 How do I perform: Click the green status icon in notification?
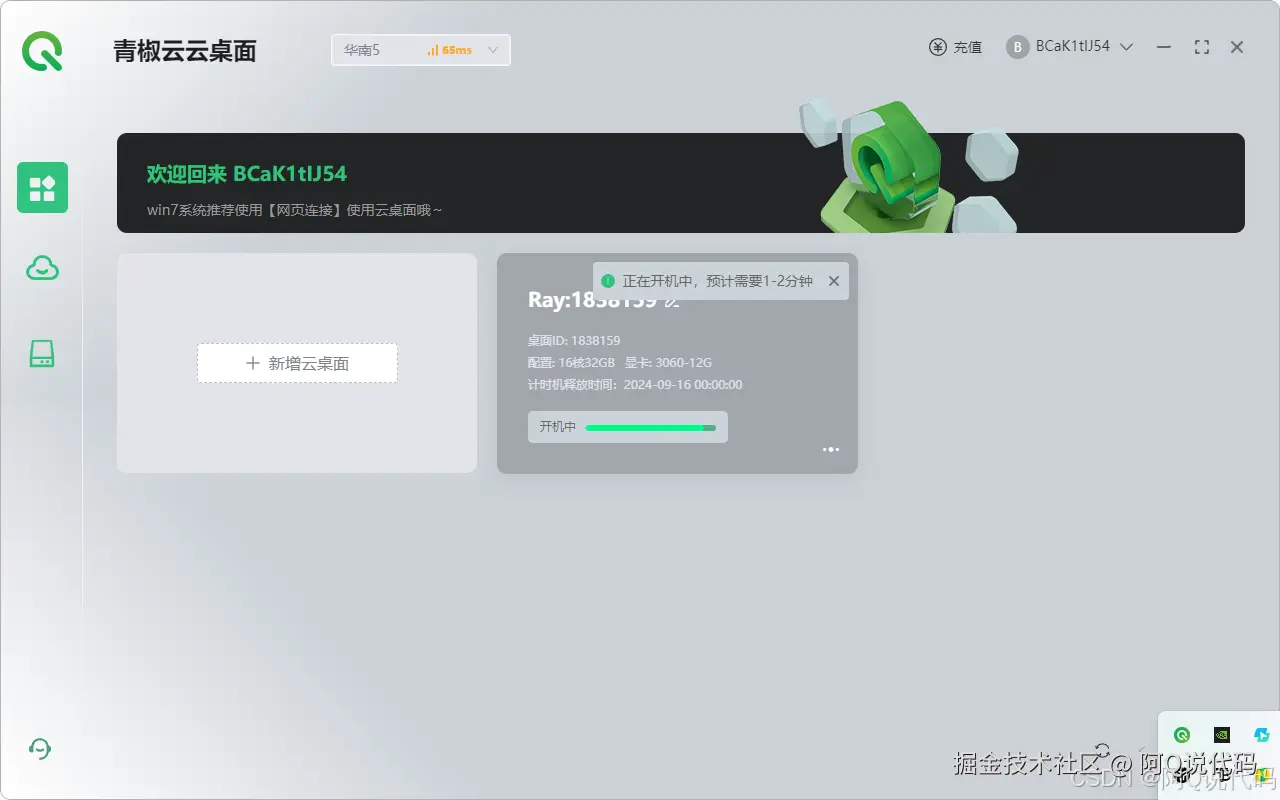(608, 281)
